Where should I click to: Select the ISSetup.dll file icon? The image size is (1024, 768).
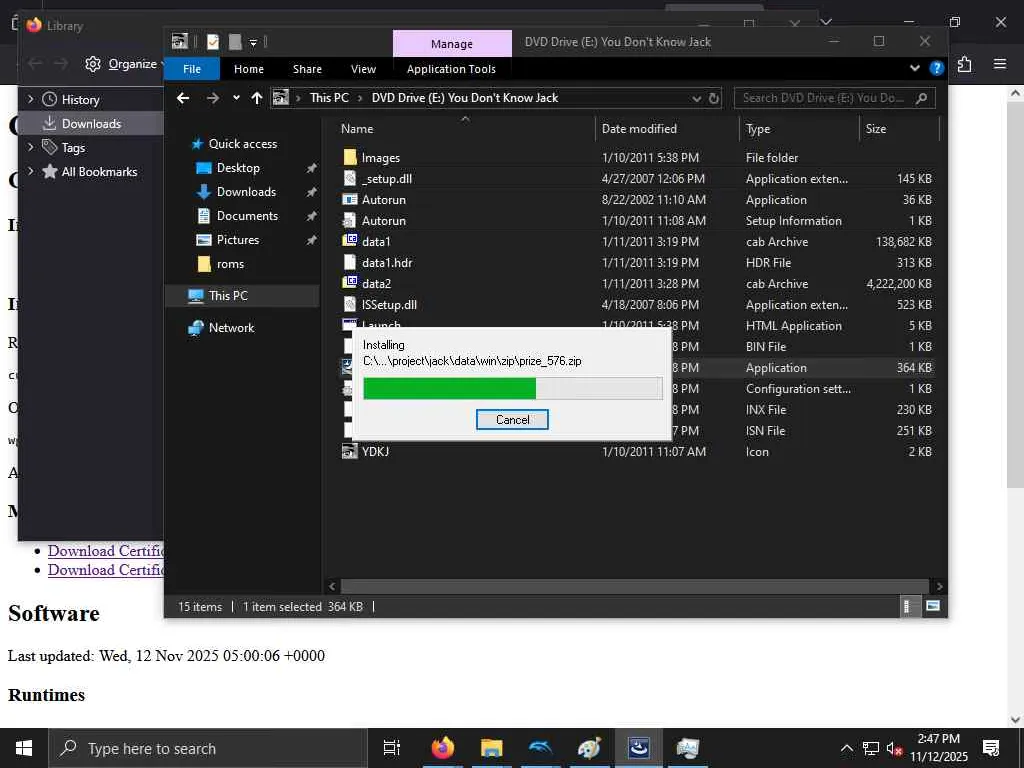point(350,304)
